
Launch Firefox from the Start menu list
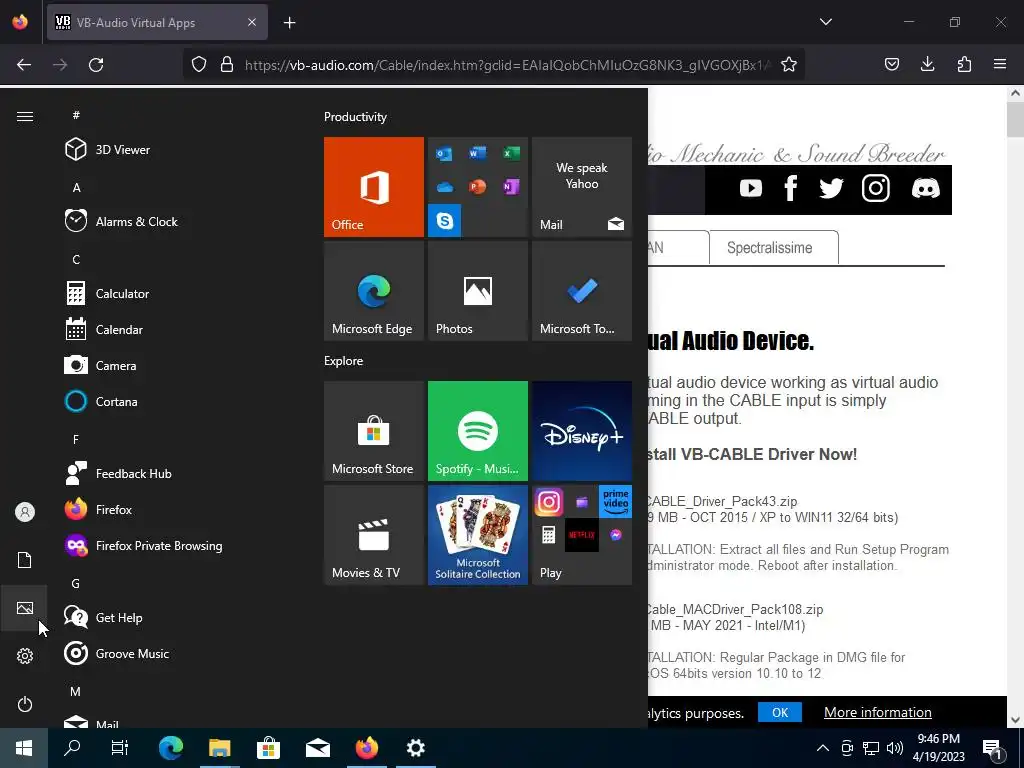click(176, 509)
